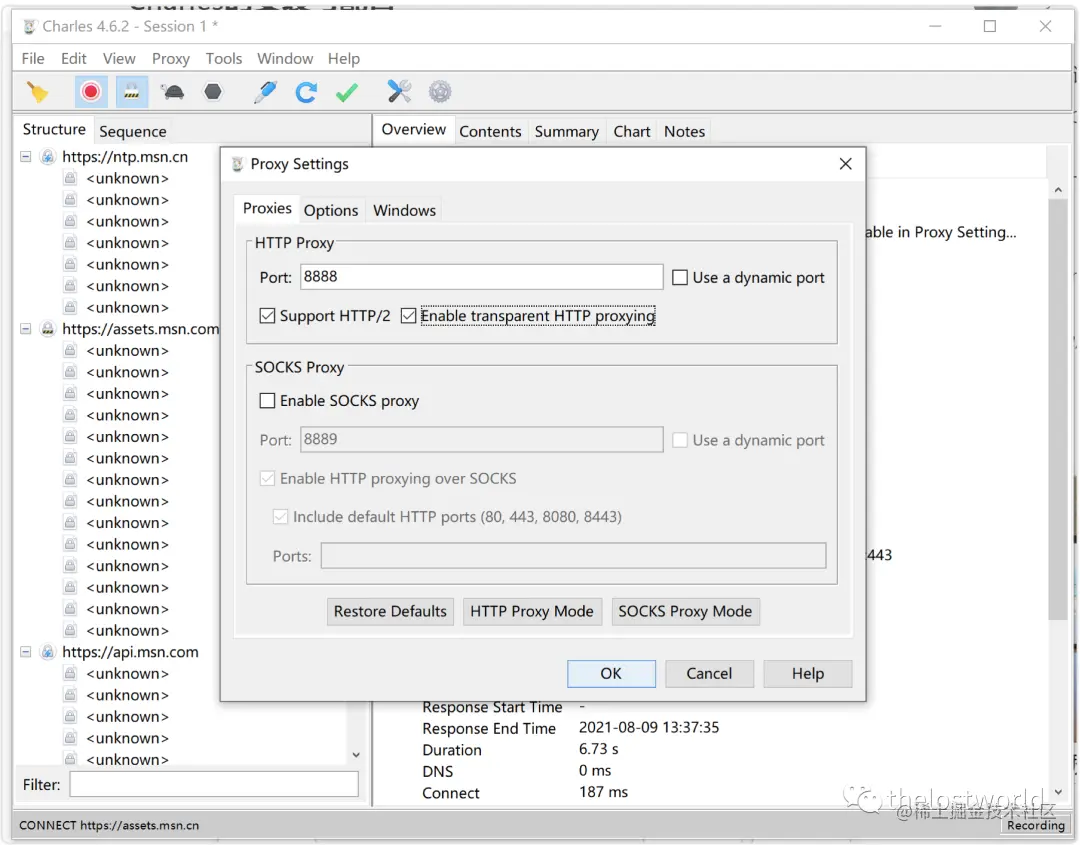Open the Summary tab

(567, 132)
